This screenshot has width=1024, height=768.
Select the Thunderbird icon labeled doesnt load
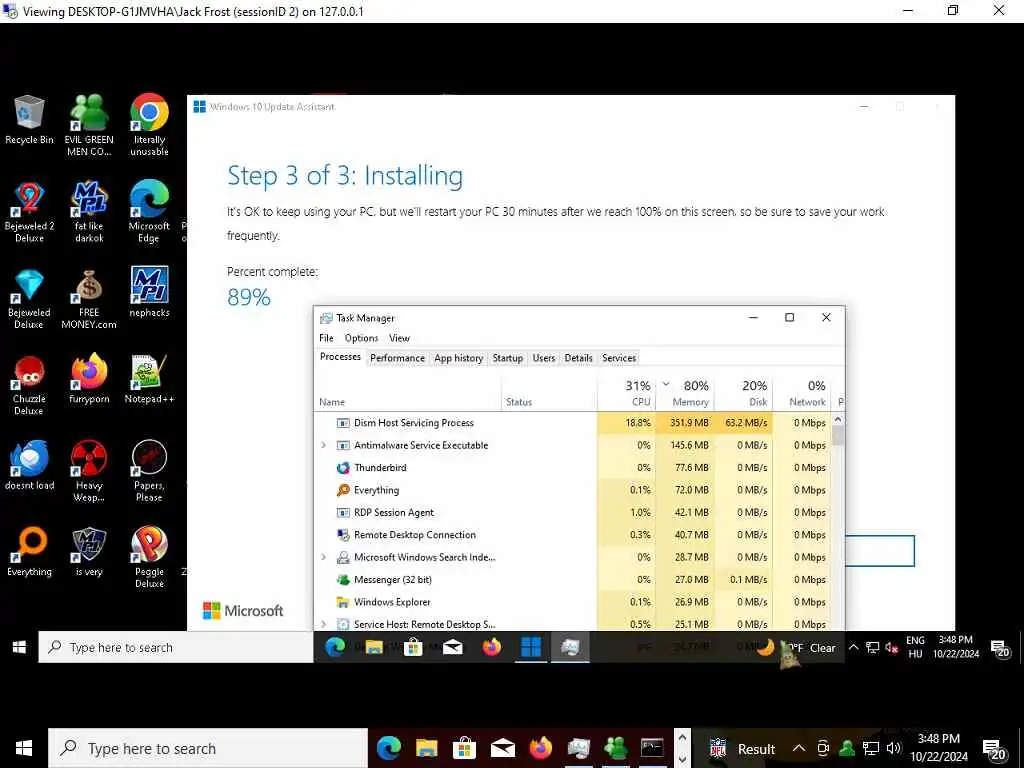[x=29, y=465]
